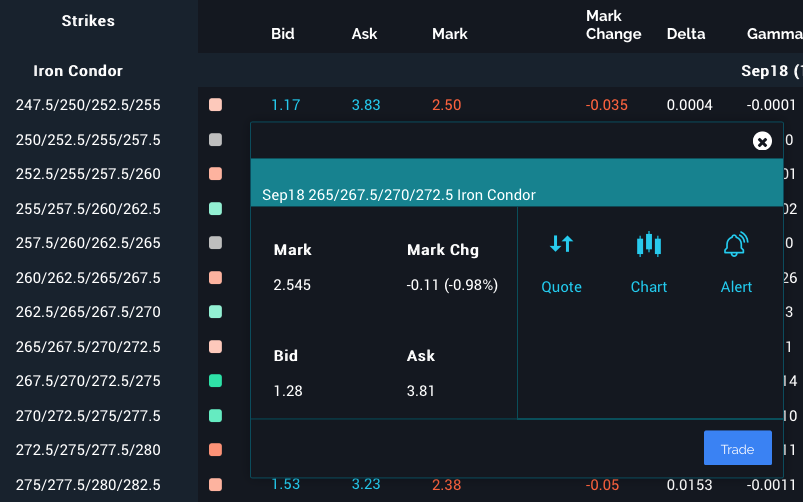Viewport: 803px width, 502px height.
Task: Select the 265/267.5/270/272.5 strike row
Action: tap(88, 347)
